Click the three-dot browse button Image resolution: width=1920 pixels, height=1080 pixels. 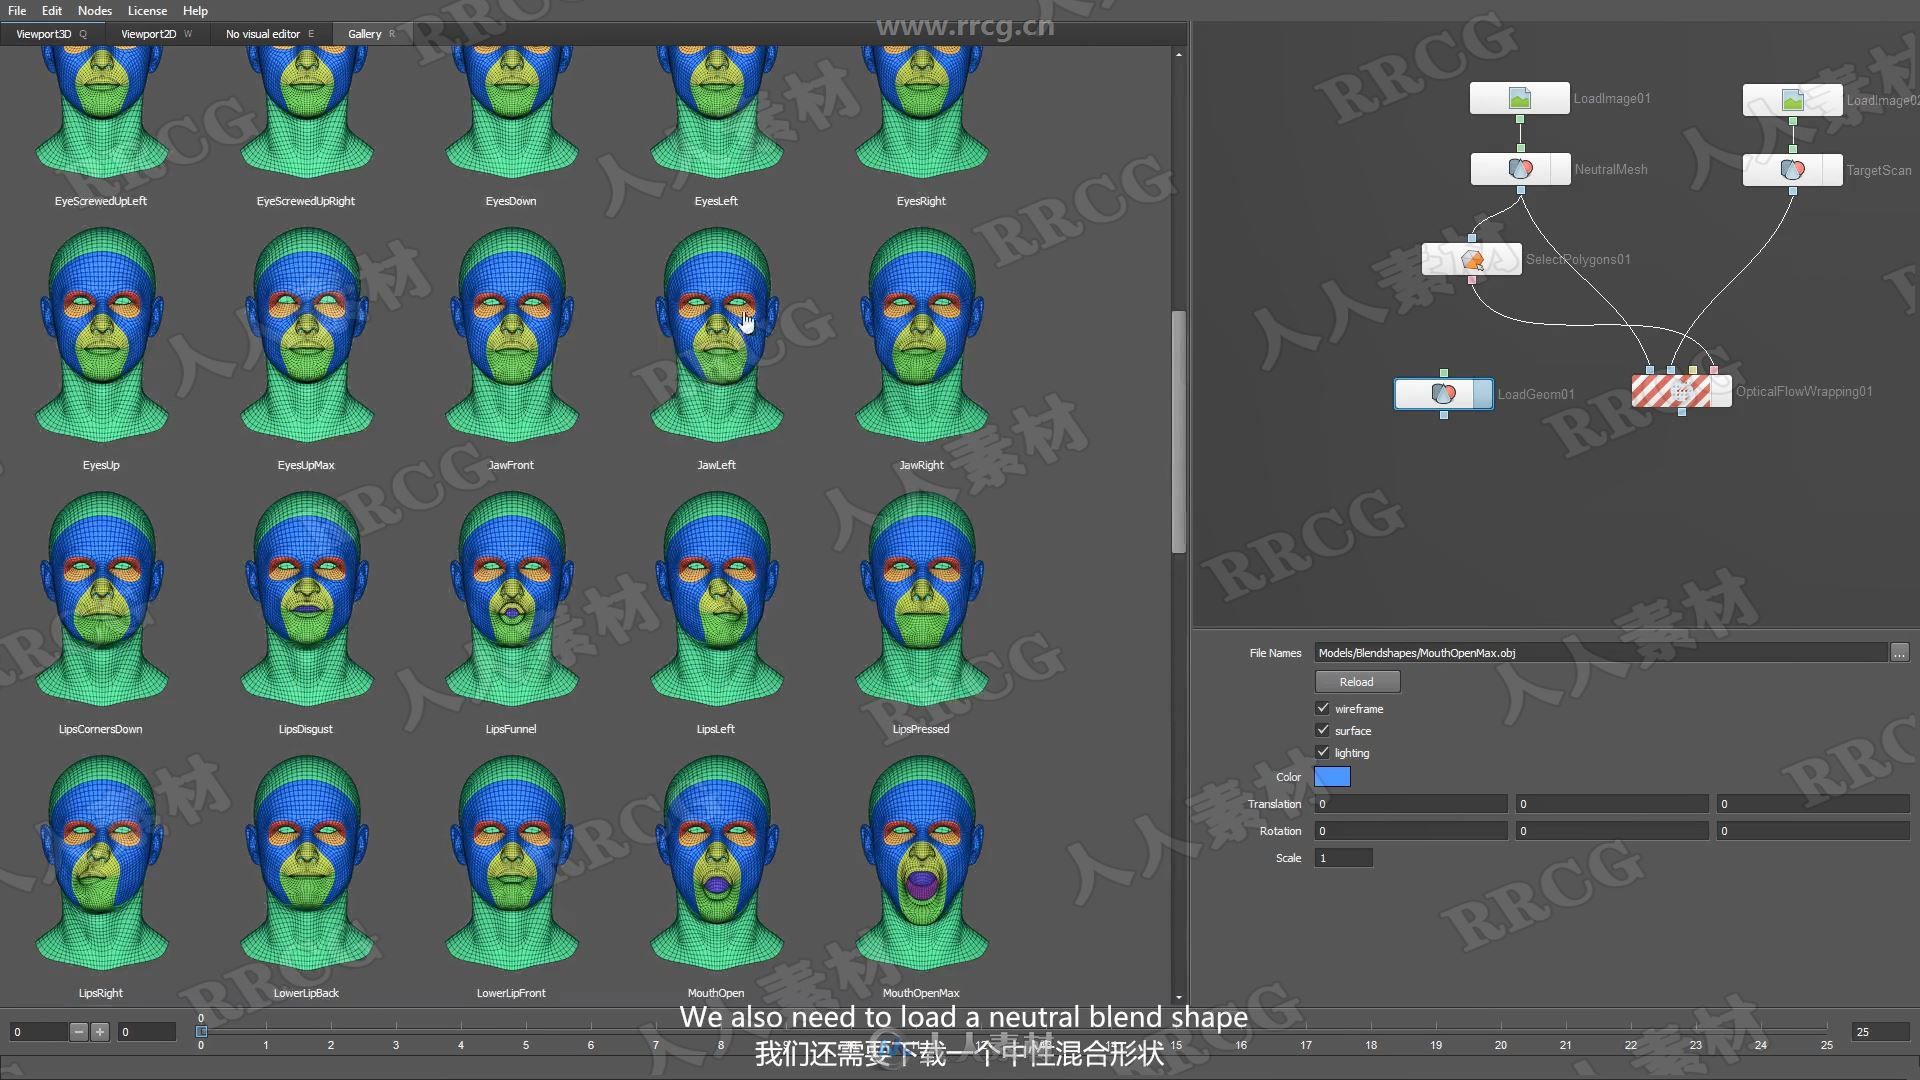[x=1899, y=651]
